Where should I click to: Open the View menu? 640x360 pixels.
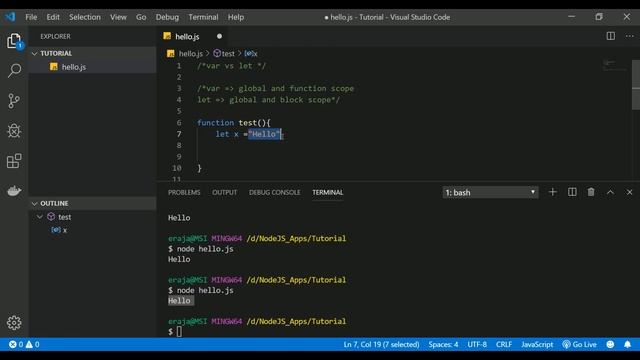click(118, 17)
